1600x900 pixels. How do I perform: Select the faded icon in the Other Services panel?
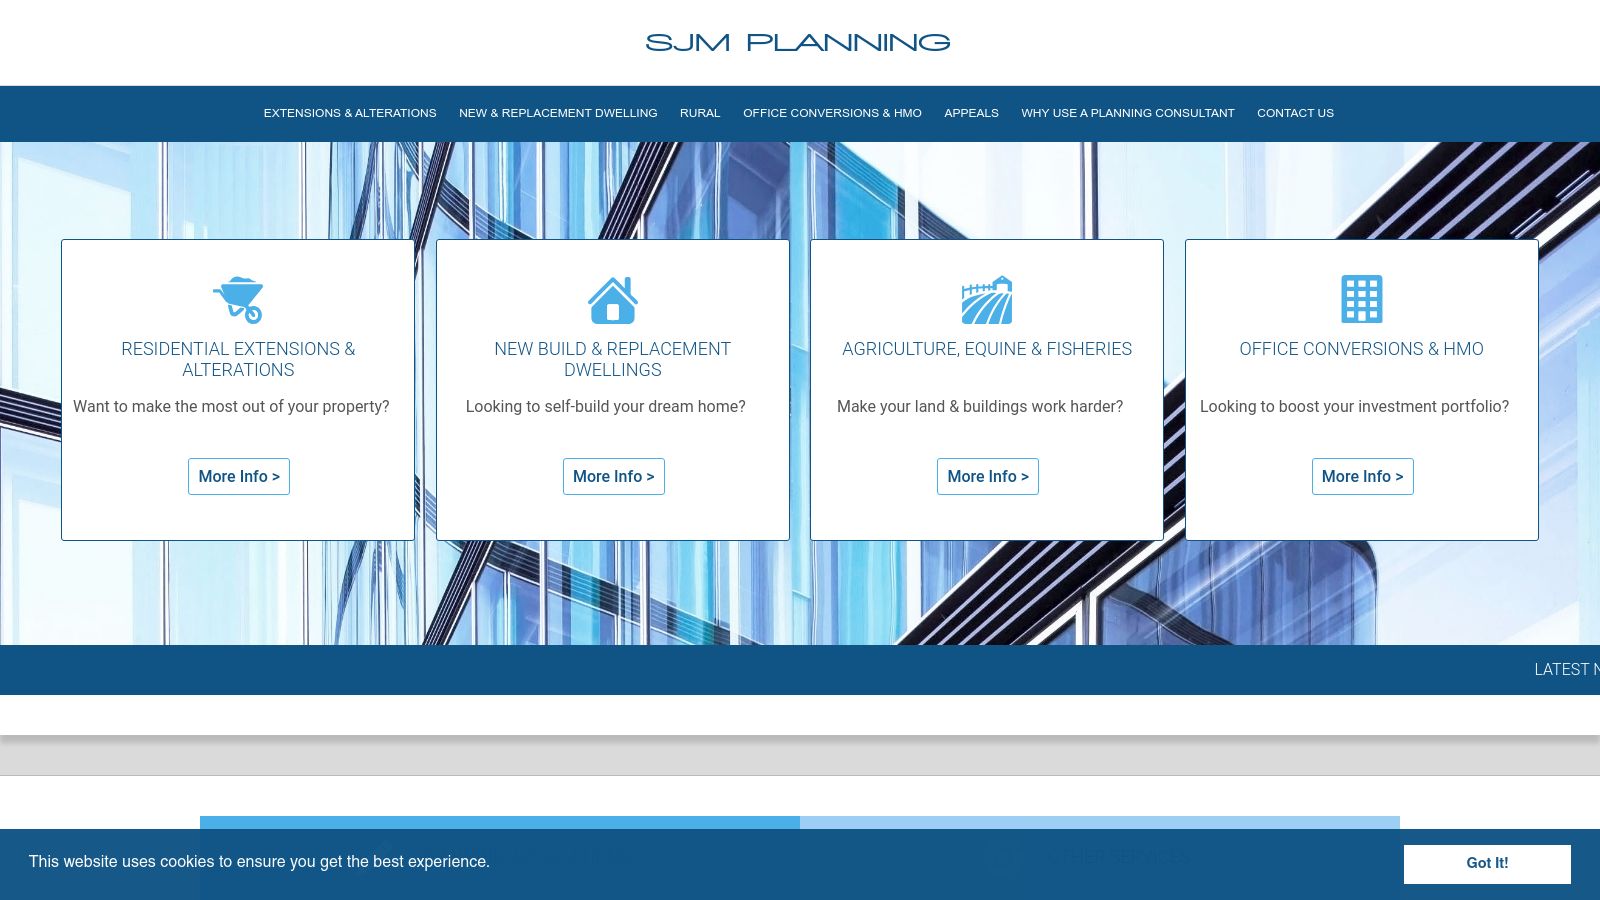click(1005, 858)
